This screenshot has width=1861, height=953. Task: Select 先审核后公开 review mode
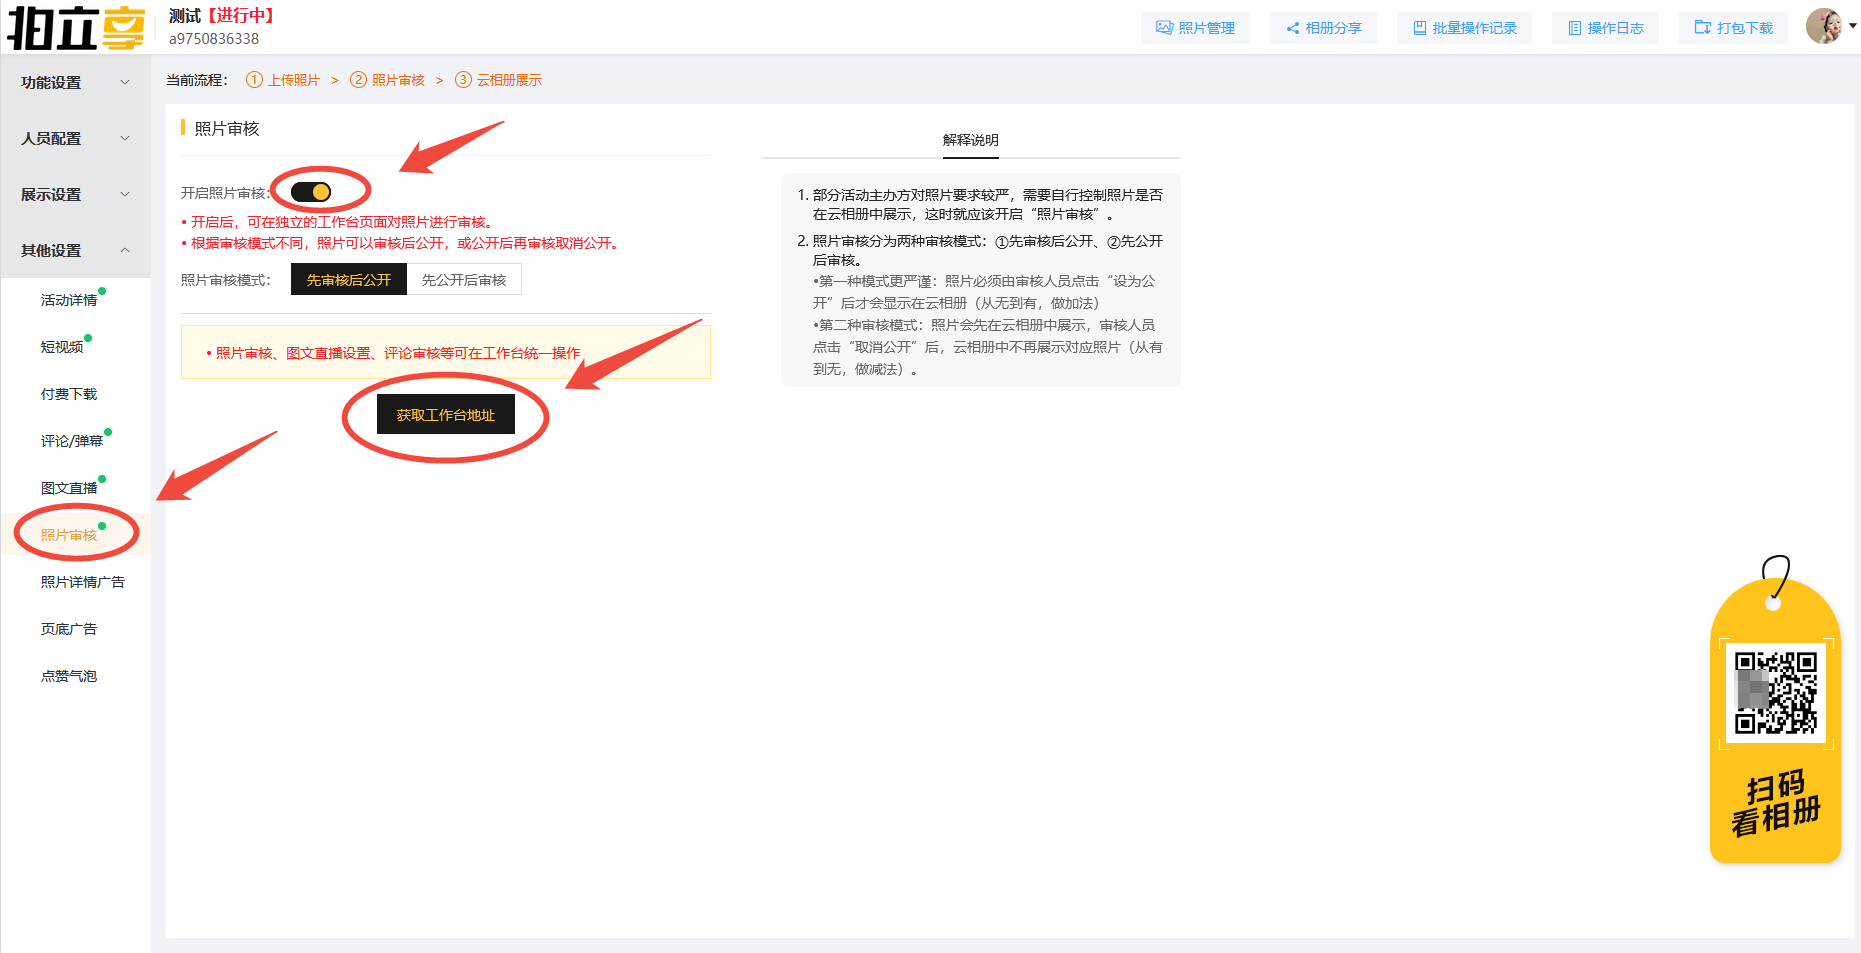(348, 280)
